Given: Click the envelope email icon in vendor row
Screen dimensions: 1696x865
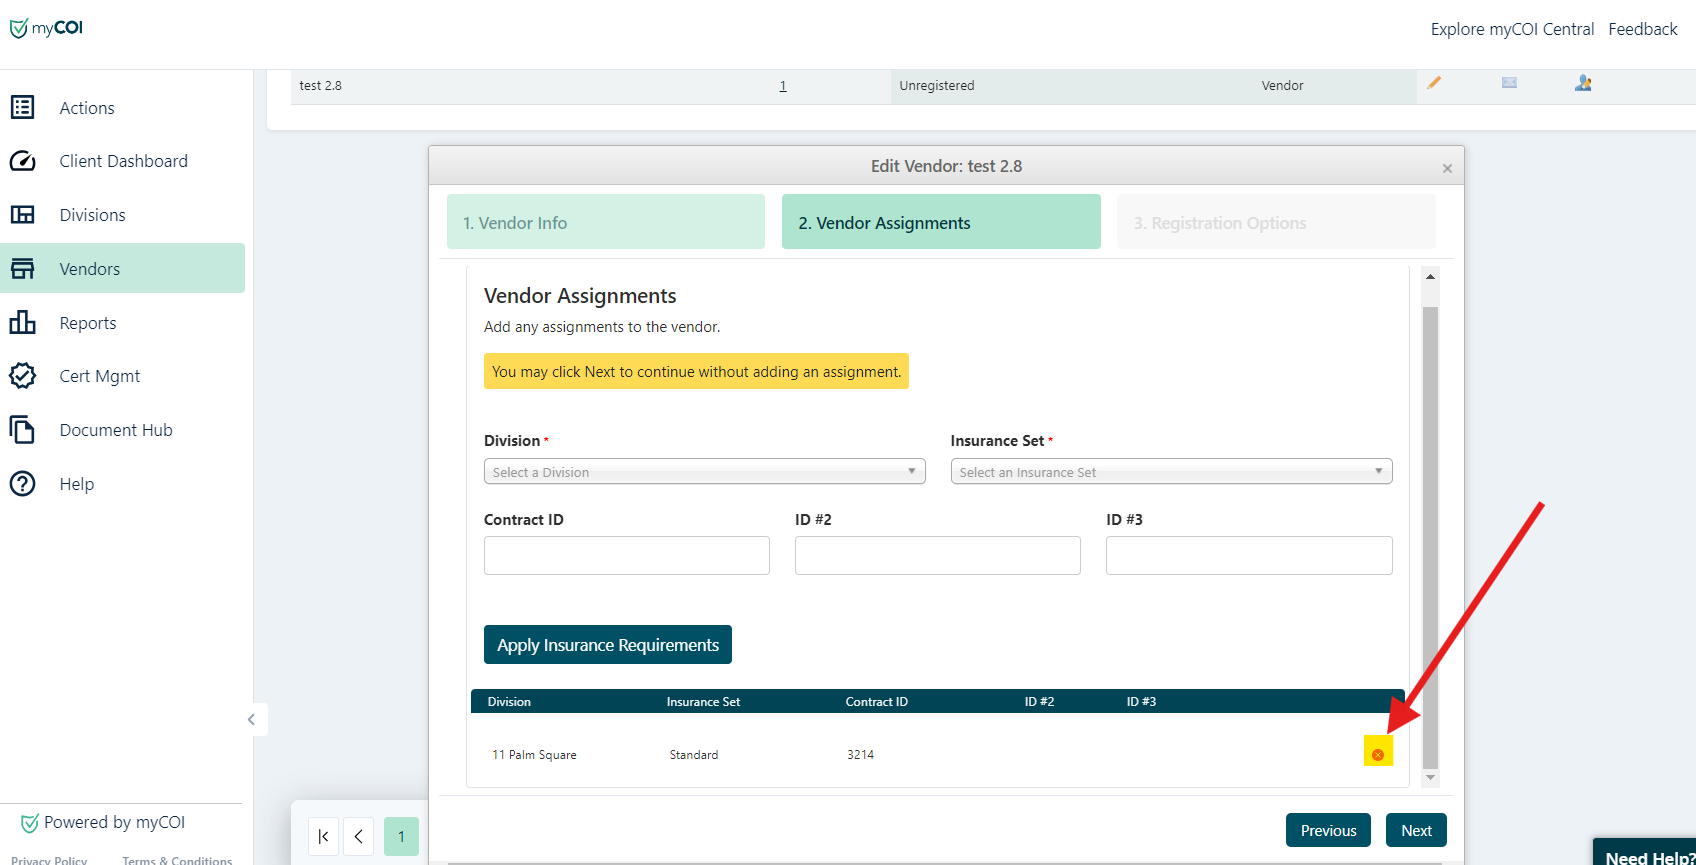Looking at the screenshot, I should pyautogui.click(x=1509, y=83).
